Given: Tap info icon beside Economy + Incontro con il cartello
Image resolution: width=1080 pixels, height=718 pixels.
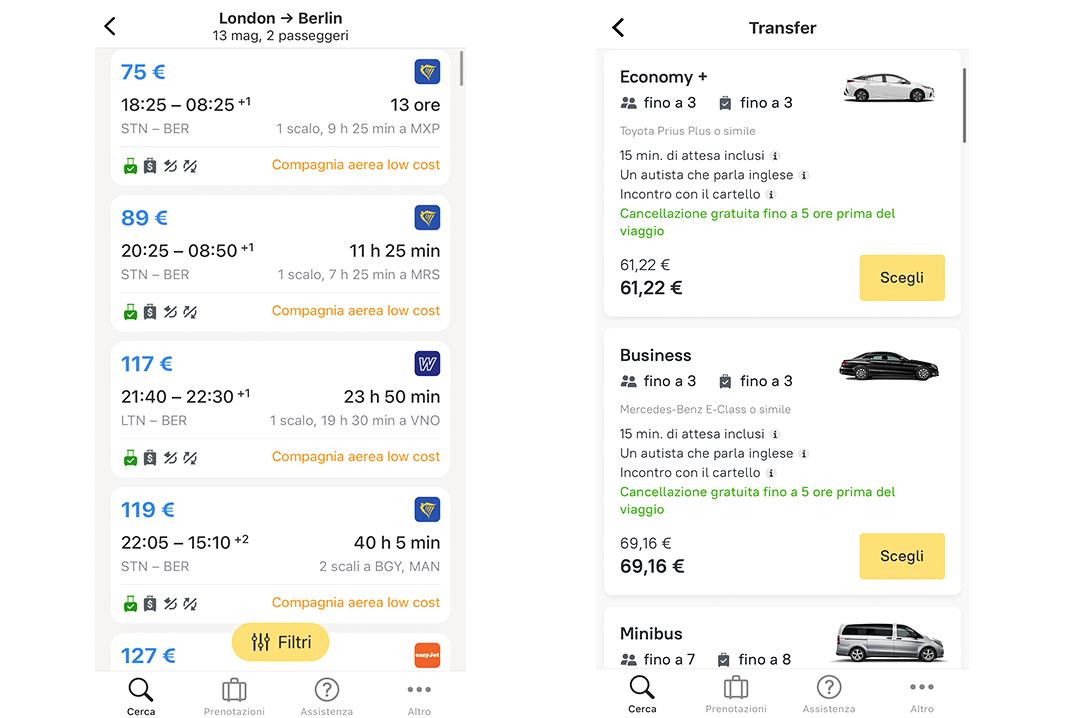Looking at the screenshot, I should coord(771,195).
